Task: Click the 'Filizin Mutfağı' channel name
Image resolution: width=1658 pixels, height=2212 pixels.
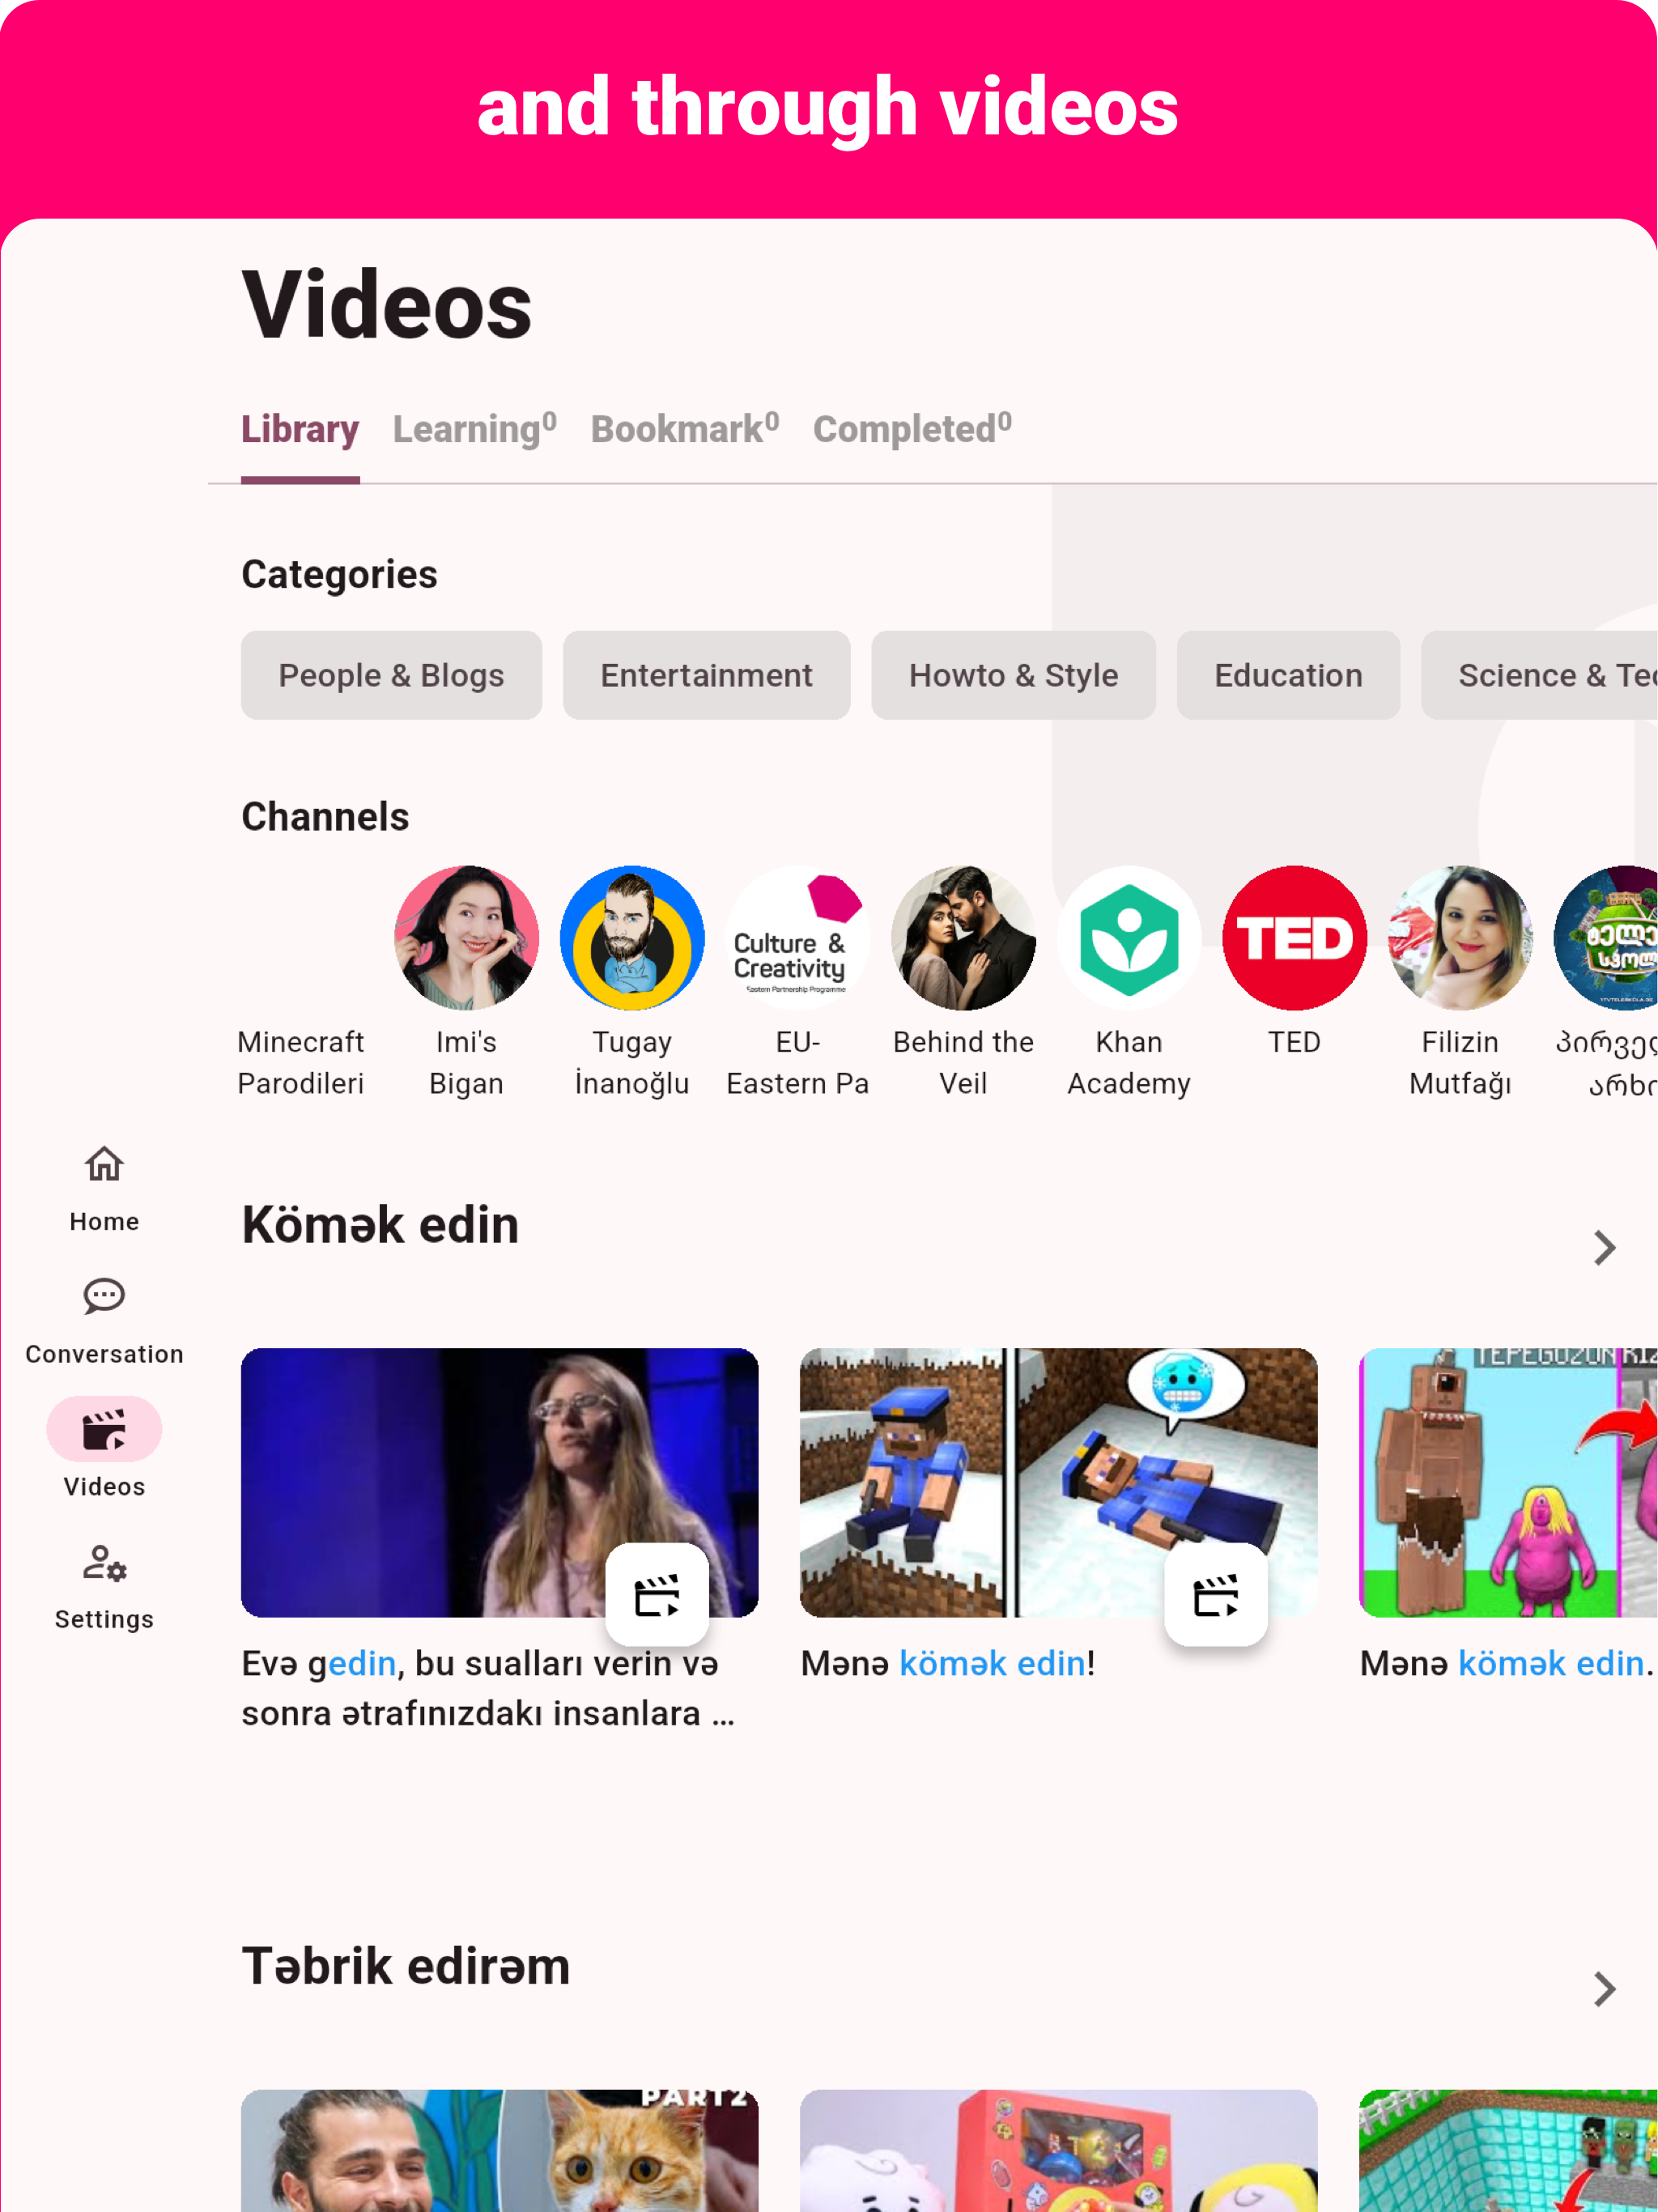Action: [1460, 1062]
